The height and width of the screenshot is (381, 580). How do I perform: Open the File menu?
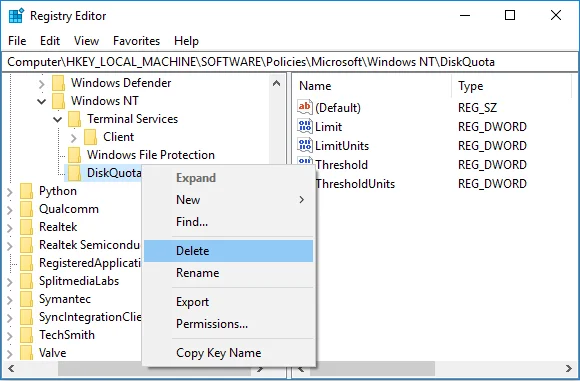point(17,41)
